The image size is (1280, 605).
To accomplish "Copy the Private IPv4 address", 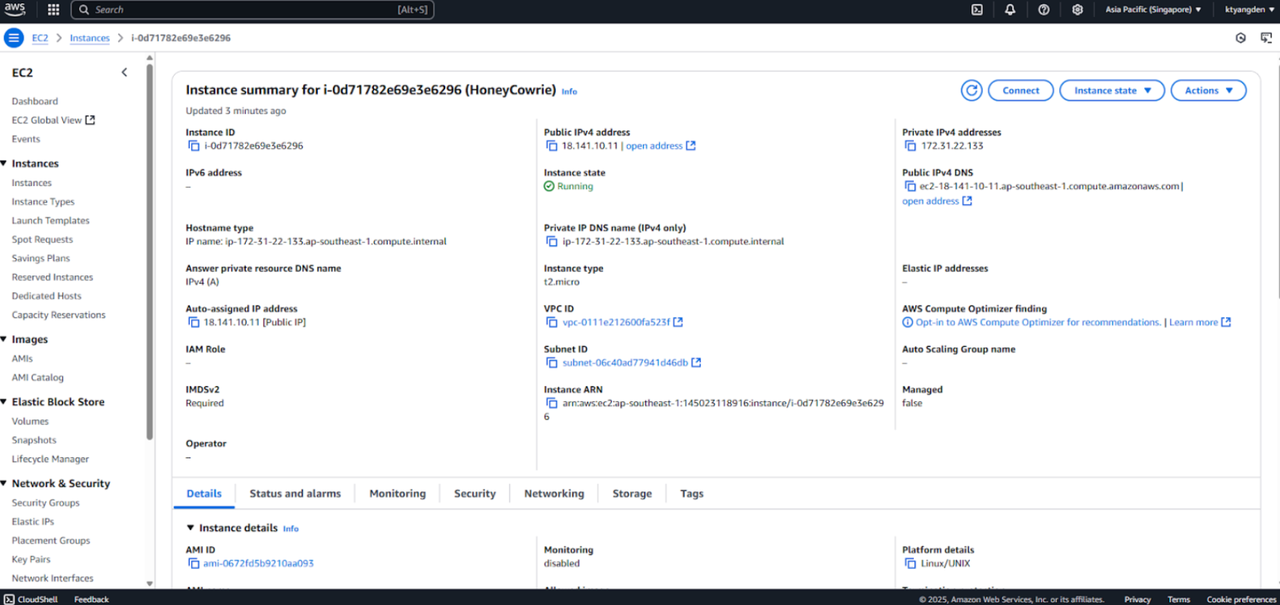I will (x=910, y=146).
